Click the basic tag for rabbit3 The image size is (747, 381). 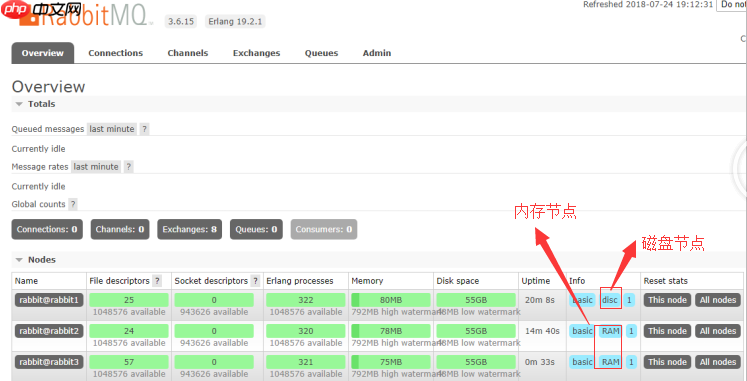pos(582,362)
